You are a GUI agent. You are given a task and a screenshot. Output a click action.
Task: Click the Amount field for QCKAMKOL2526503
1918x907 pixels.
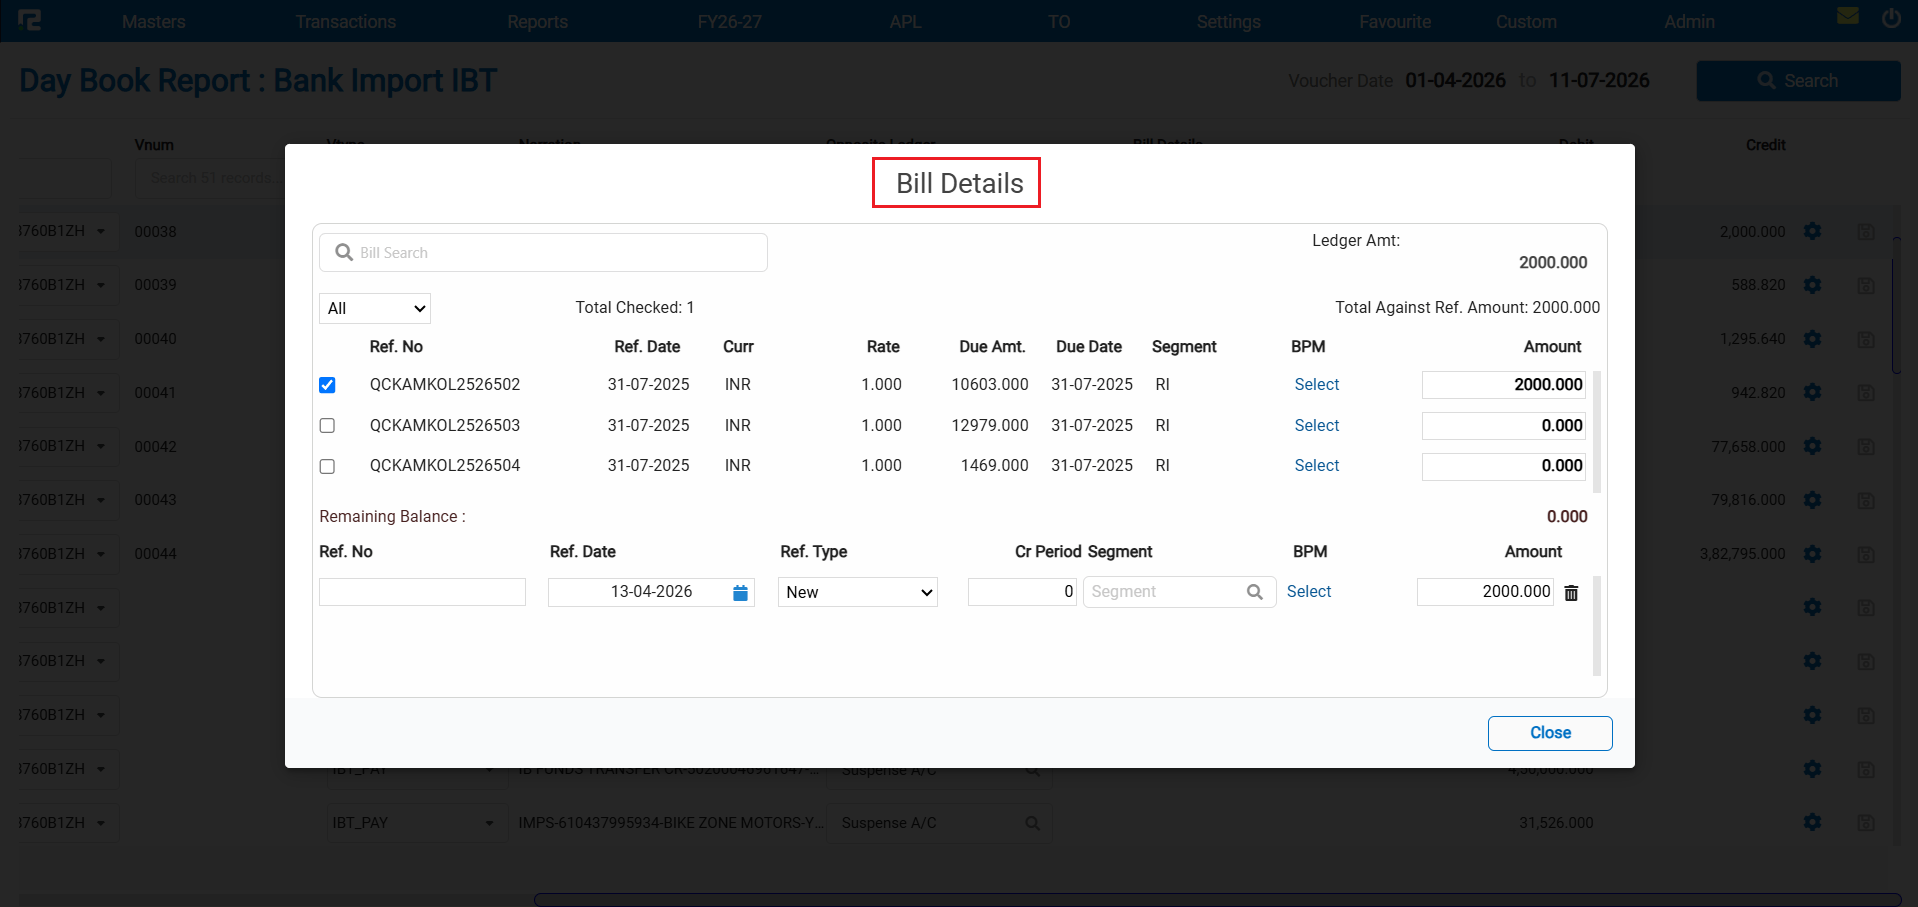pos(1504,426)
